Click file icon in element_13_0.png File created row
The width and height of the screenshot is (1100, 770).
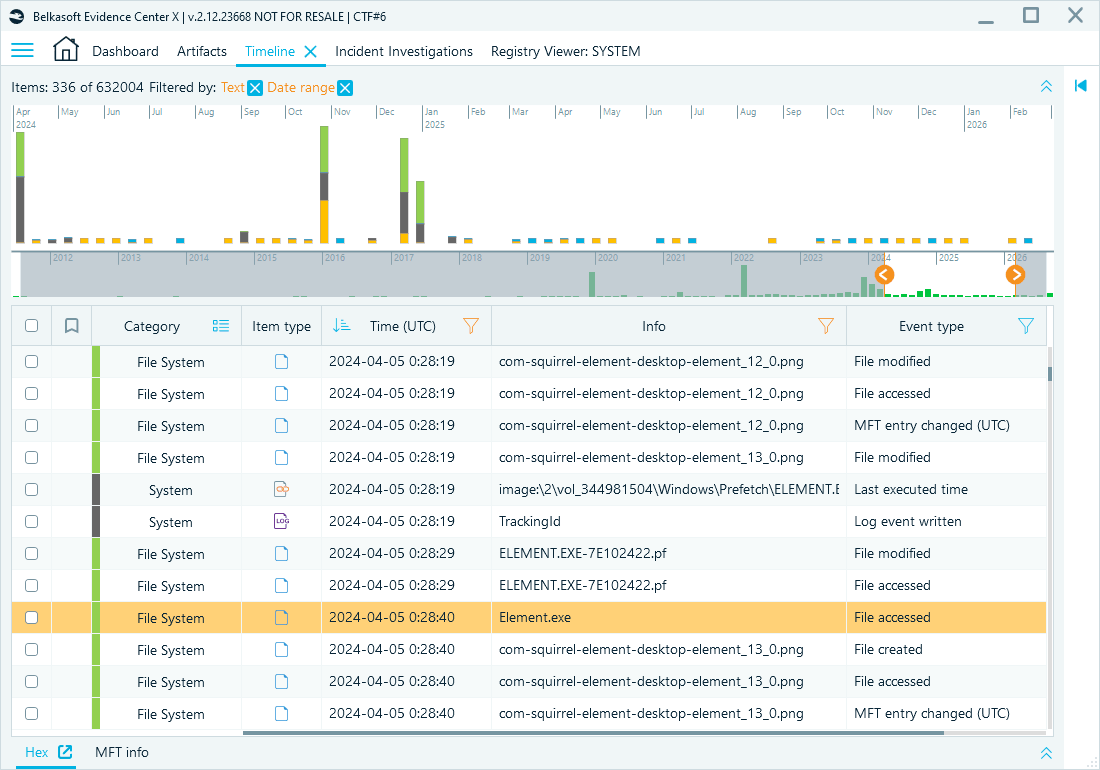tap(281, 649)
